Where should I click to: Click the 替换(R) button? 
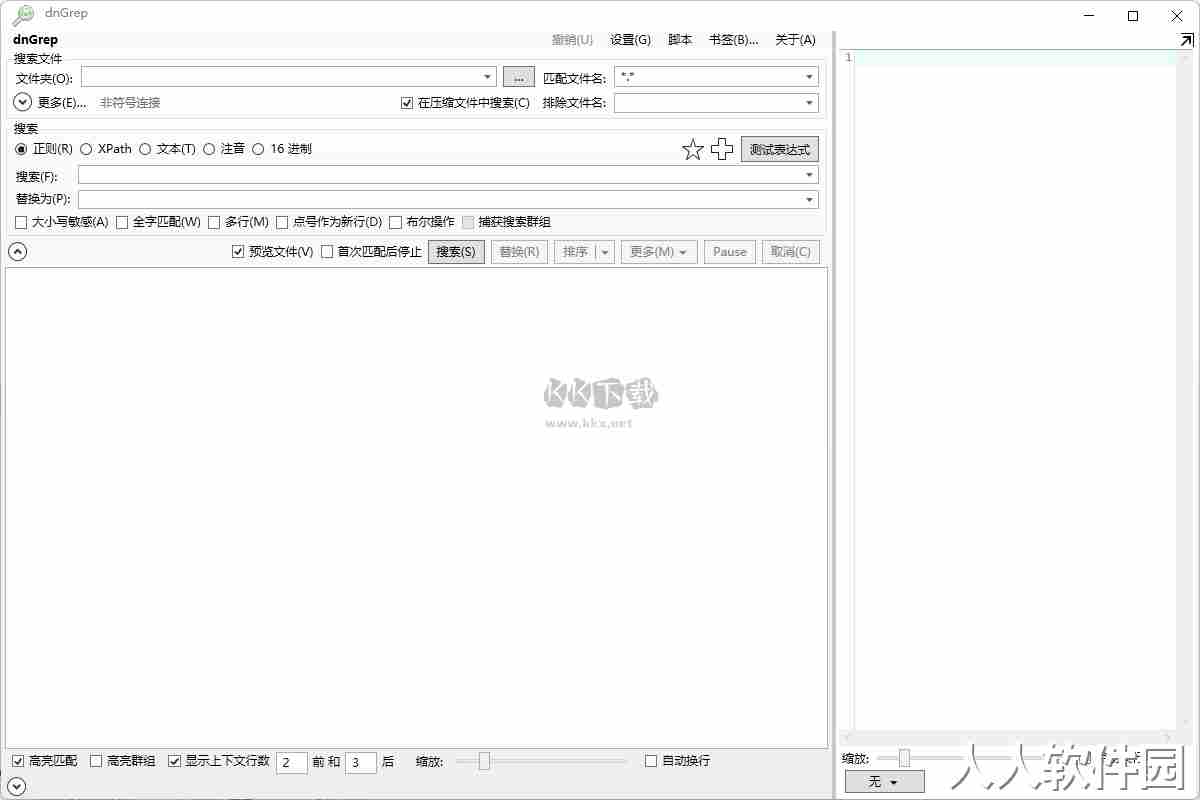[519, 252]
